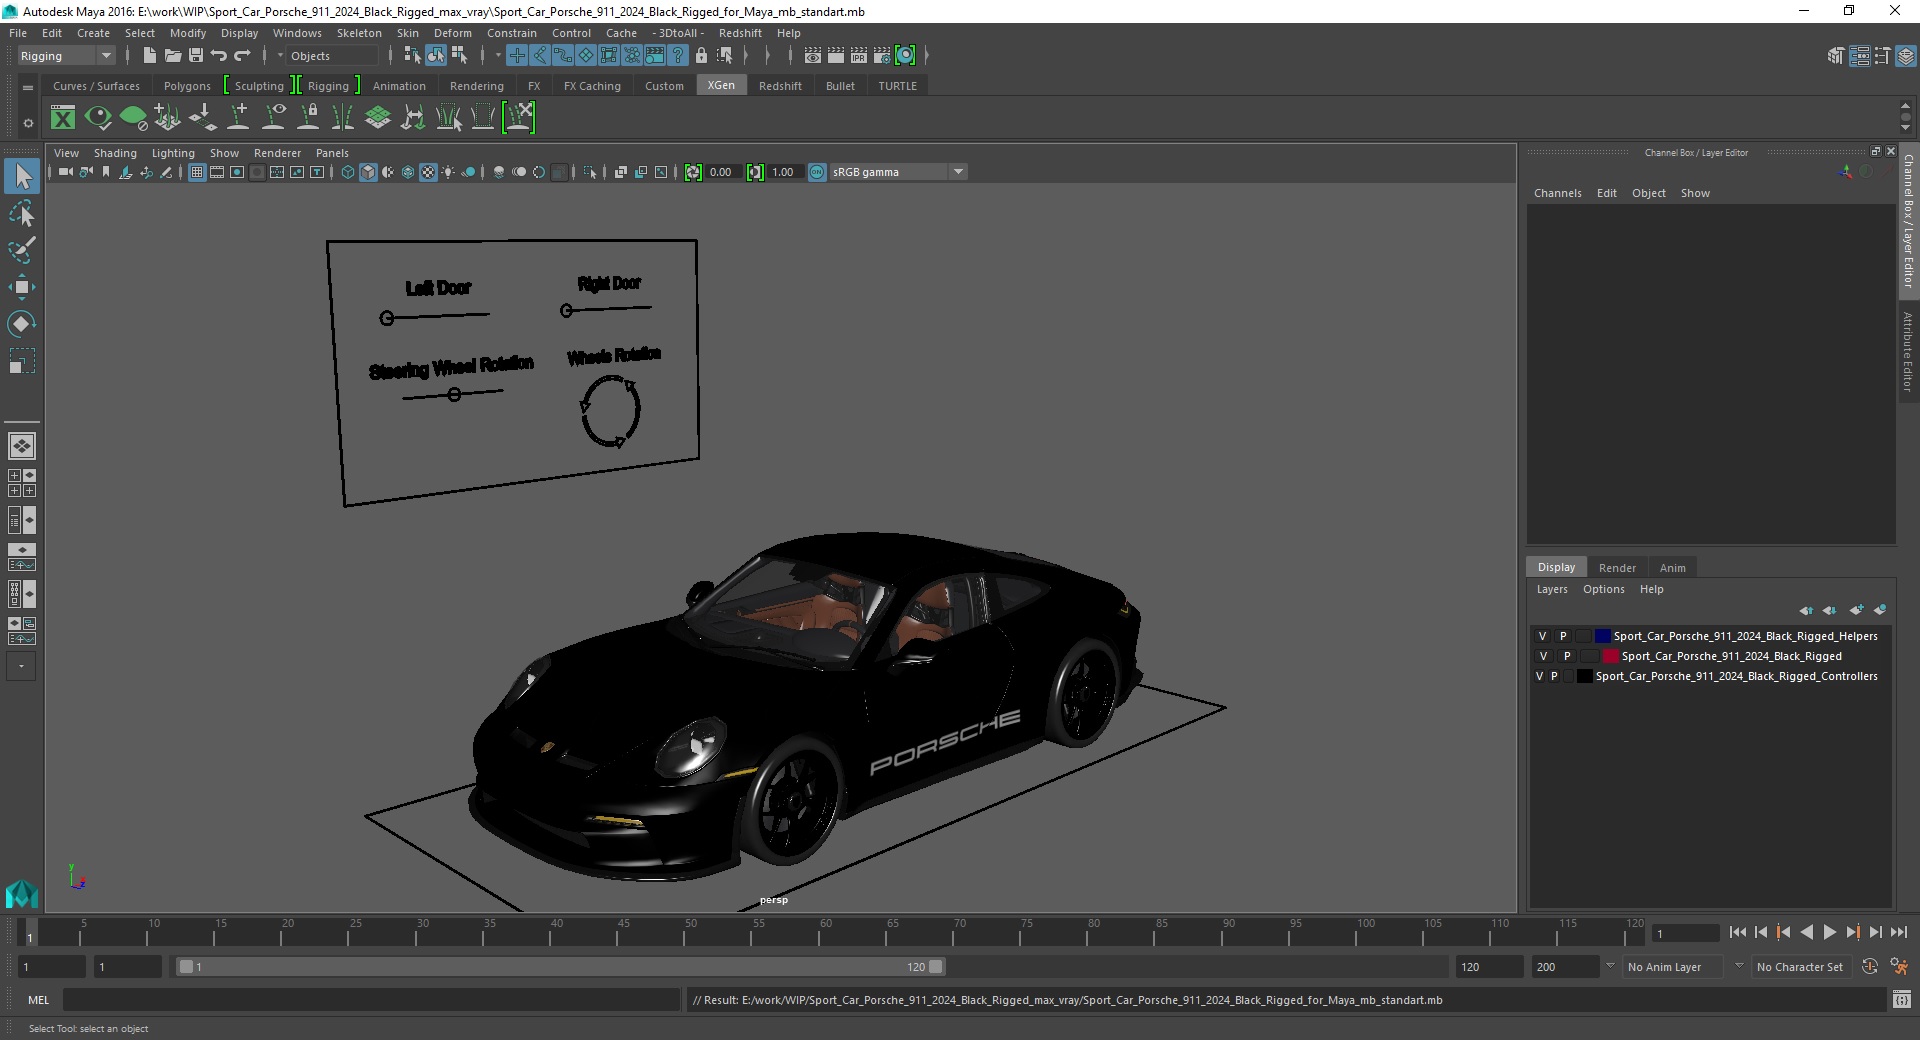Switch to the Render layer tab

tap(1617, 567)
